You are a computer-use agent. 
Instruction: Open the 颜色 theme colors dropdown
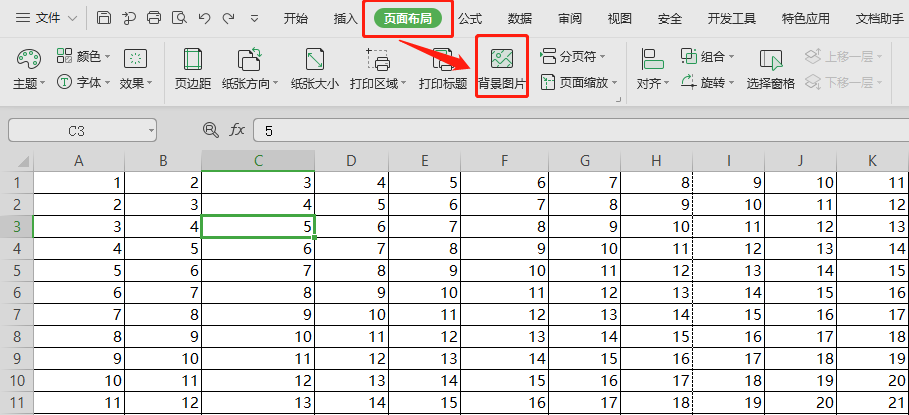pos(83,56)
